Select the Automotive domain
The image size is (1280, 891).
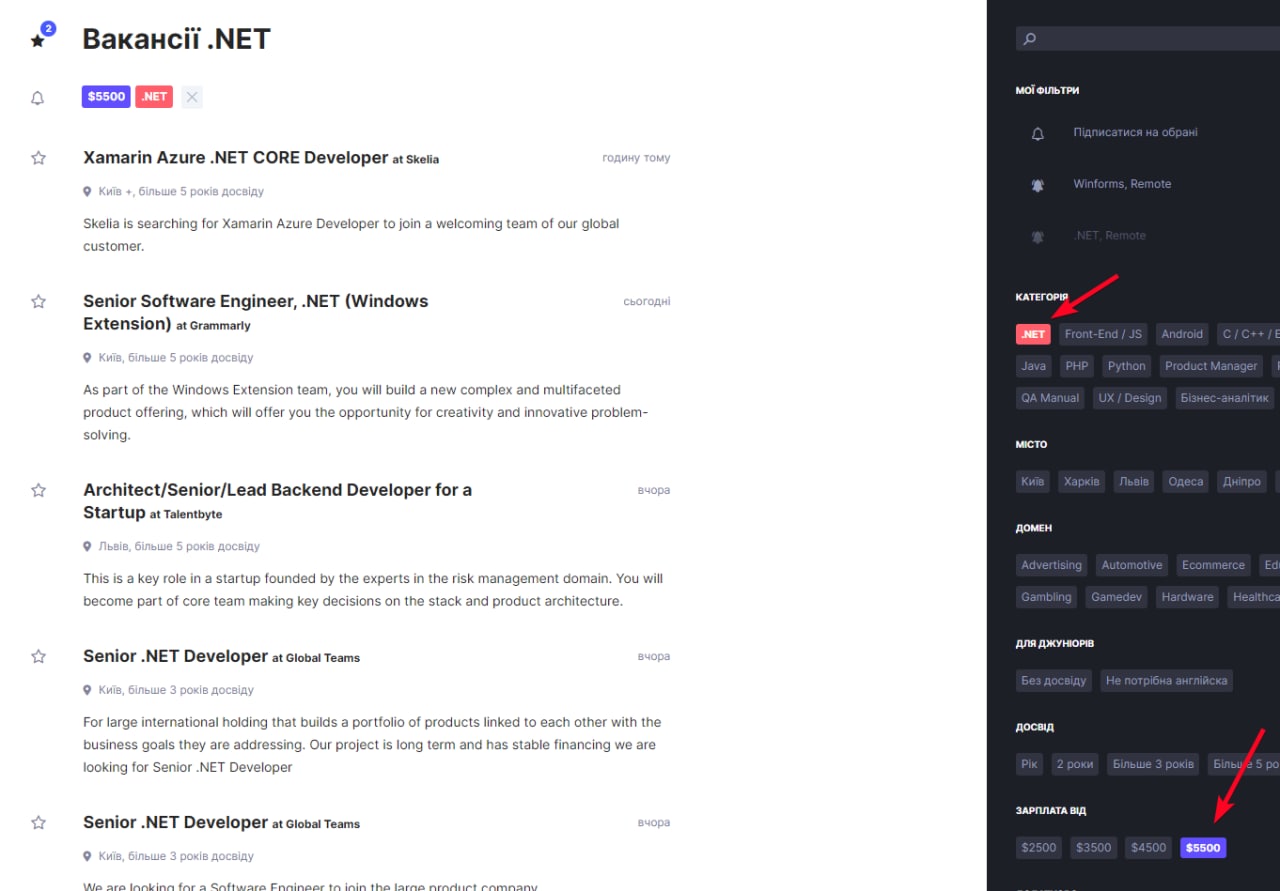1132,565
